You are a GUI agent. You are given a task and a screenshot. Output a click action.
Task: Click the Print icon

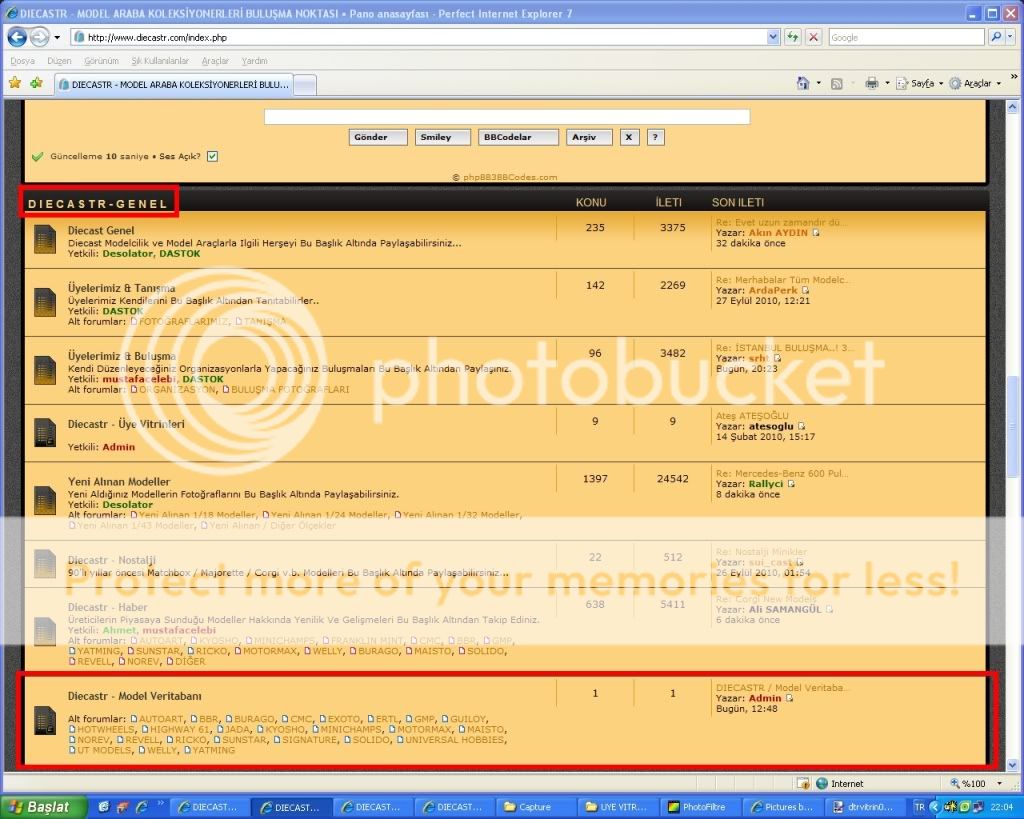tap(871, 83)
